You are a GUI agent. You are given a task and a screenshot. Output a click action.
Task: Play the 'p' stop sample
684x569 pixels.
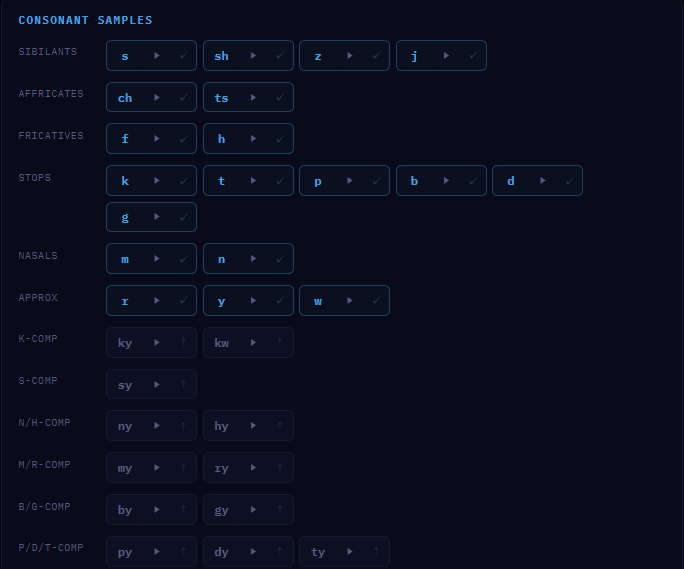click(349, 181)
